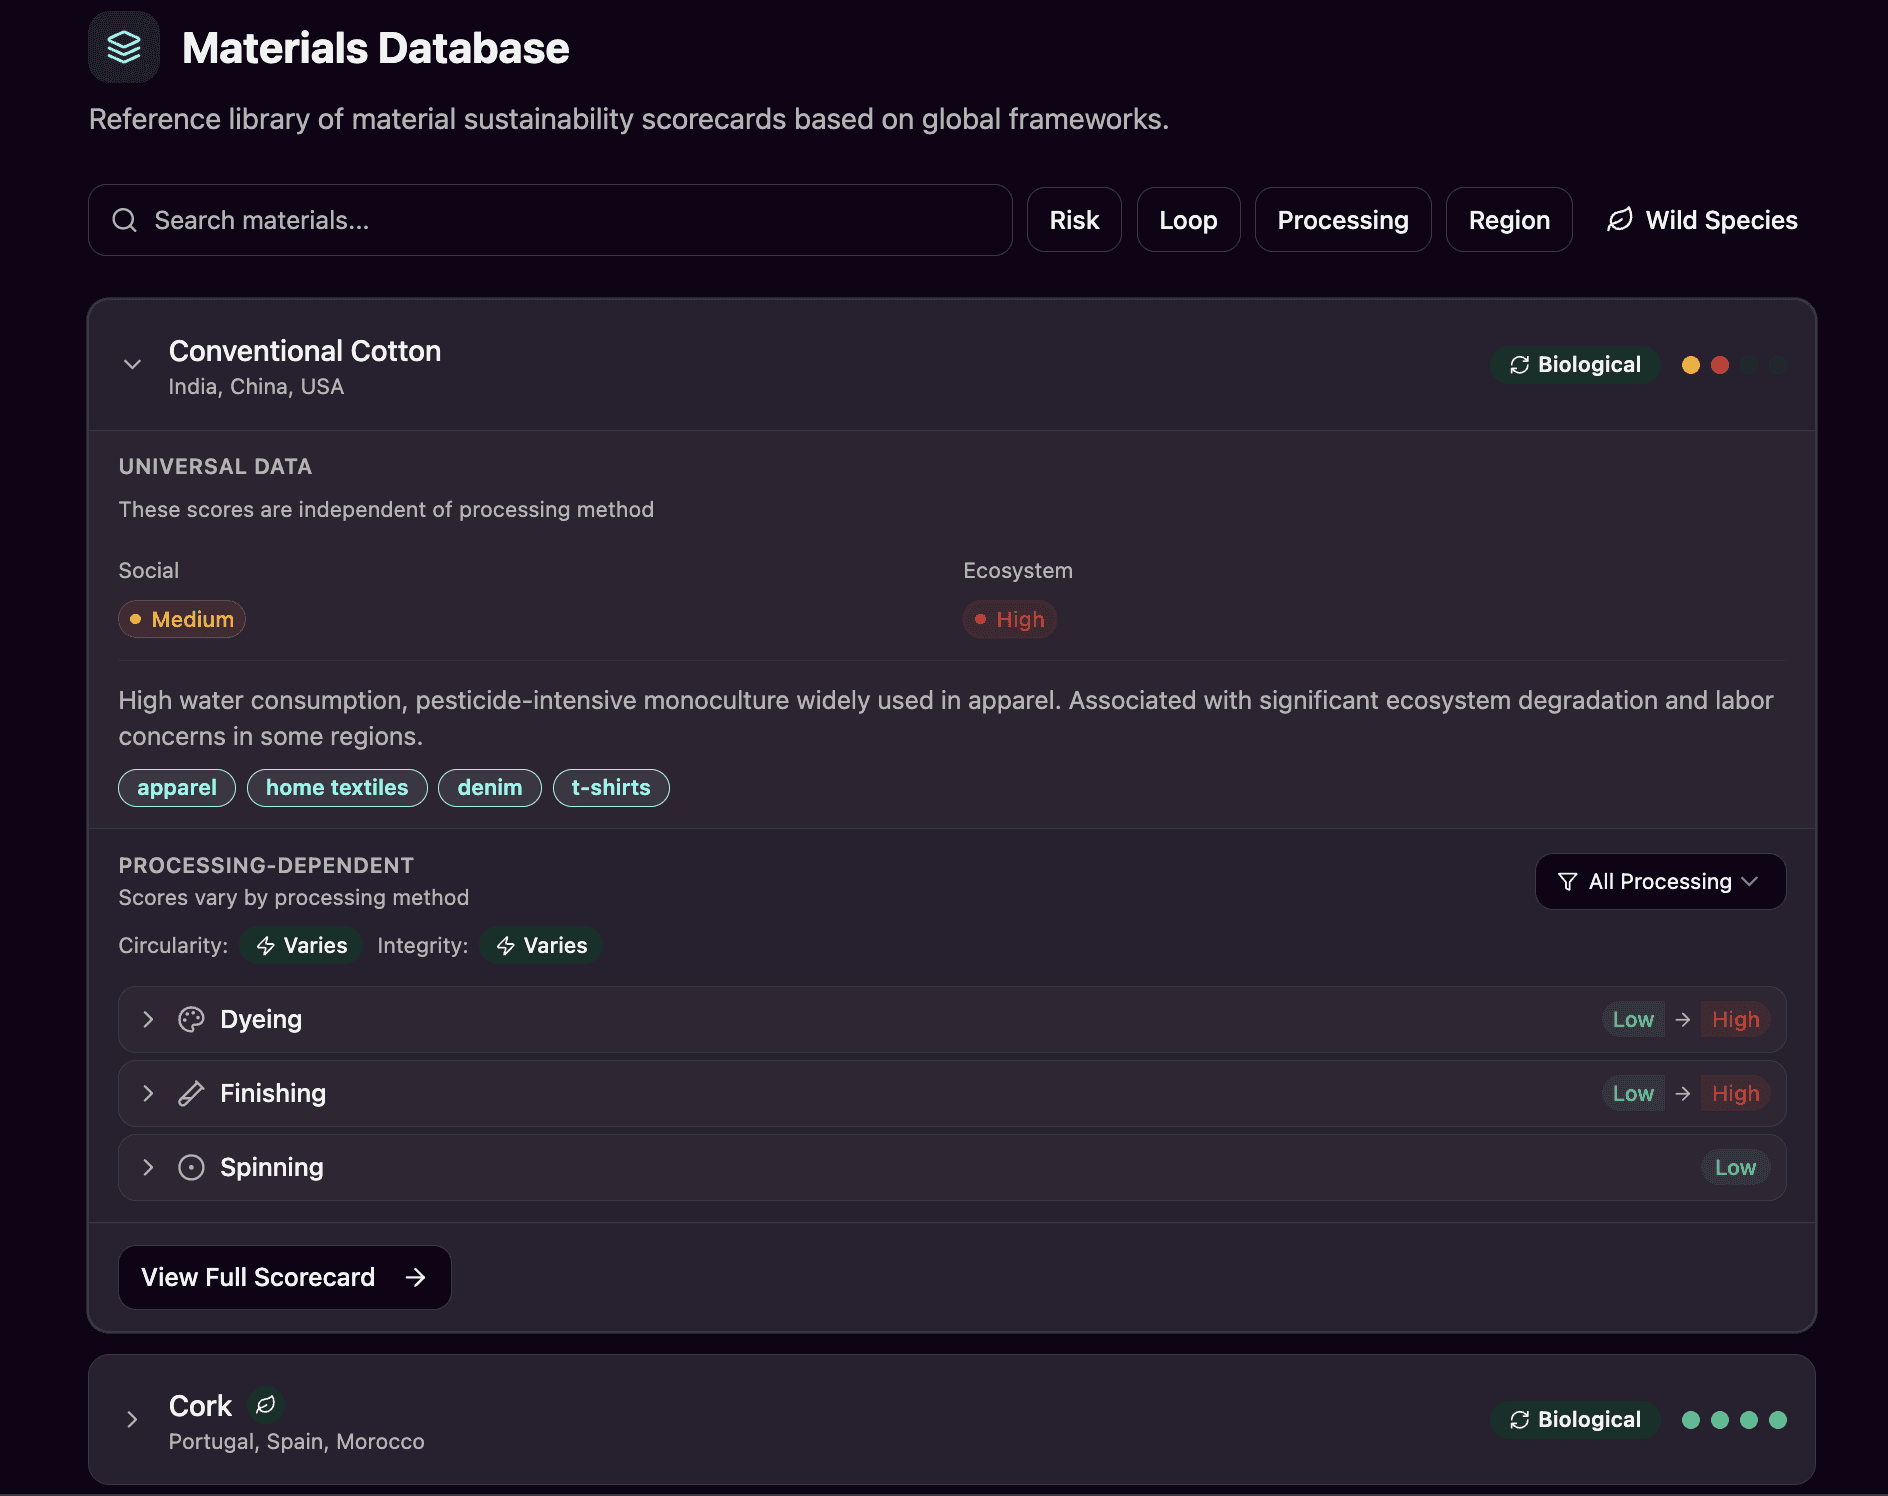Click View Full Scorecard
This screenshot has width=1888, height=1496.
pos(284,1277)
